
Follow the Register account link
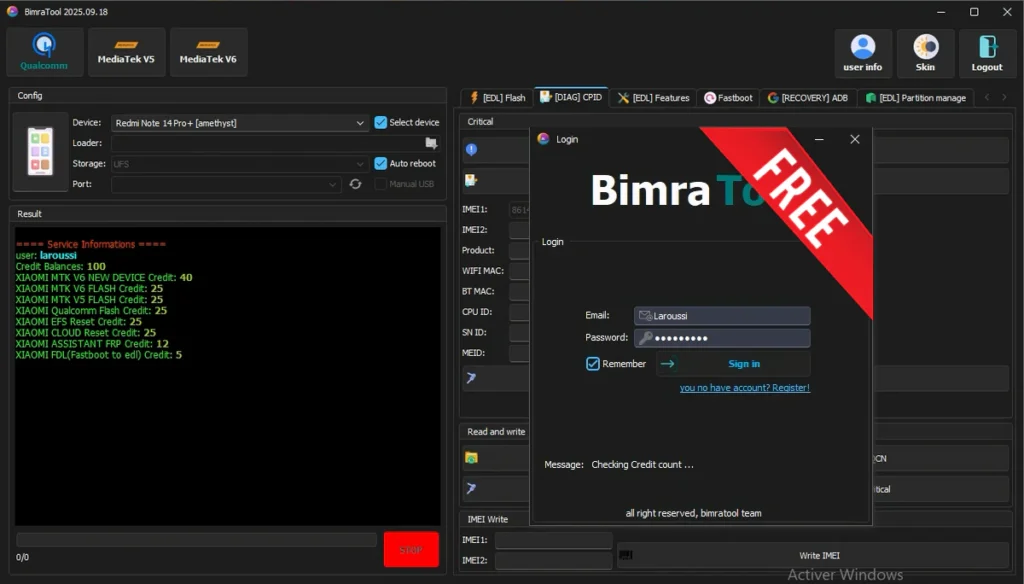click(x=744, y=388)
